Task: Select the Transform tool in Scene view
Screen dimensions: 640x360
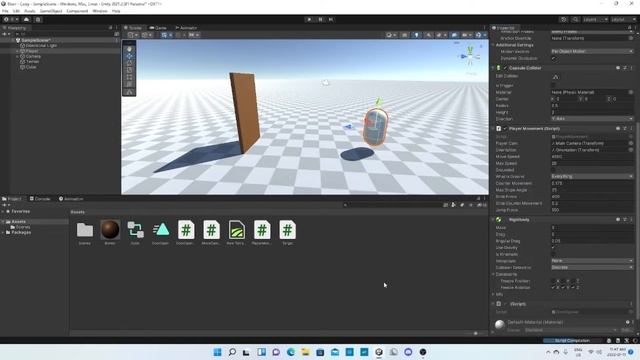Action: [x=129, y=84]
